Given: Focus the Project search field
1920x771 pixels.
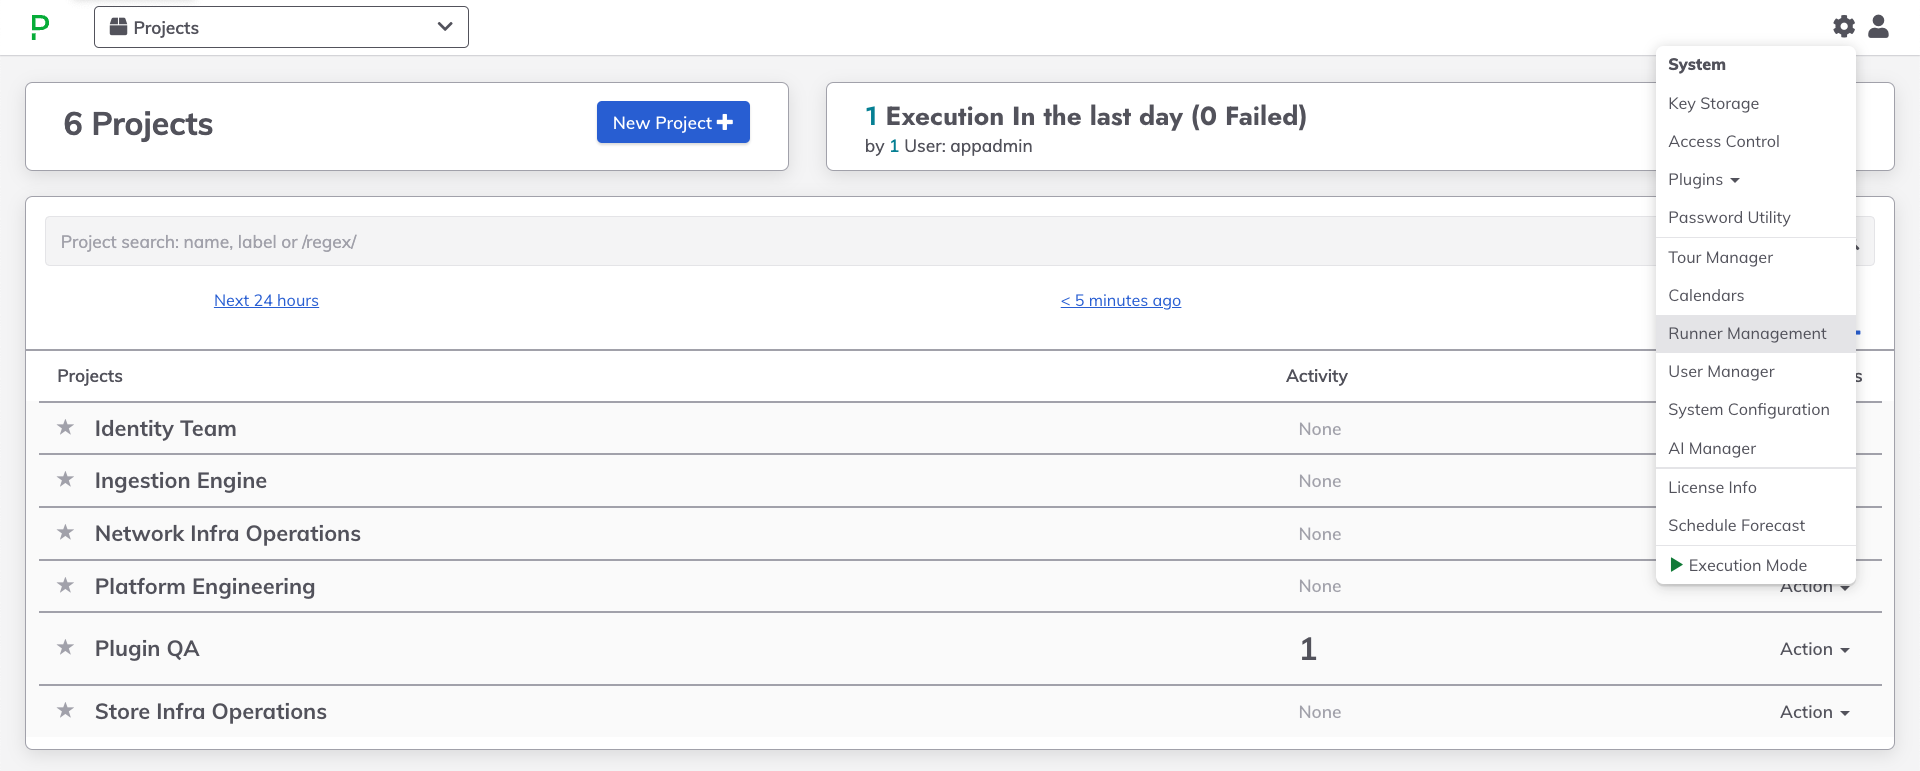Looking at the screenshot, I should point(850,242).
